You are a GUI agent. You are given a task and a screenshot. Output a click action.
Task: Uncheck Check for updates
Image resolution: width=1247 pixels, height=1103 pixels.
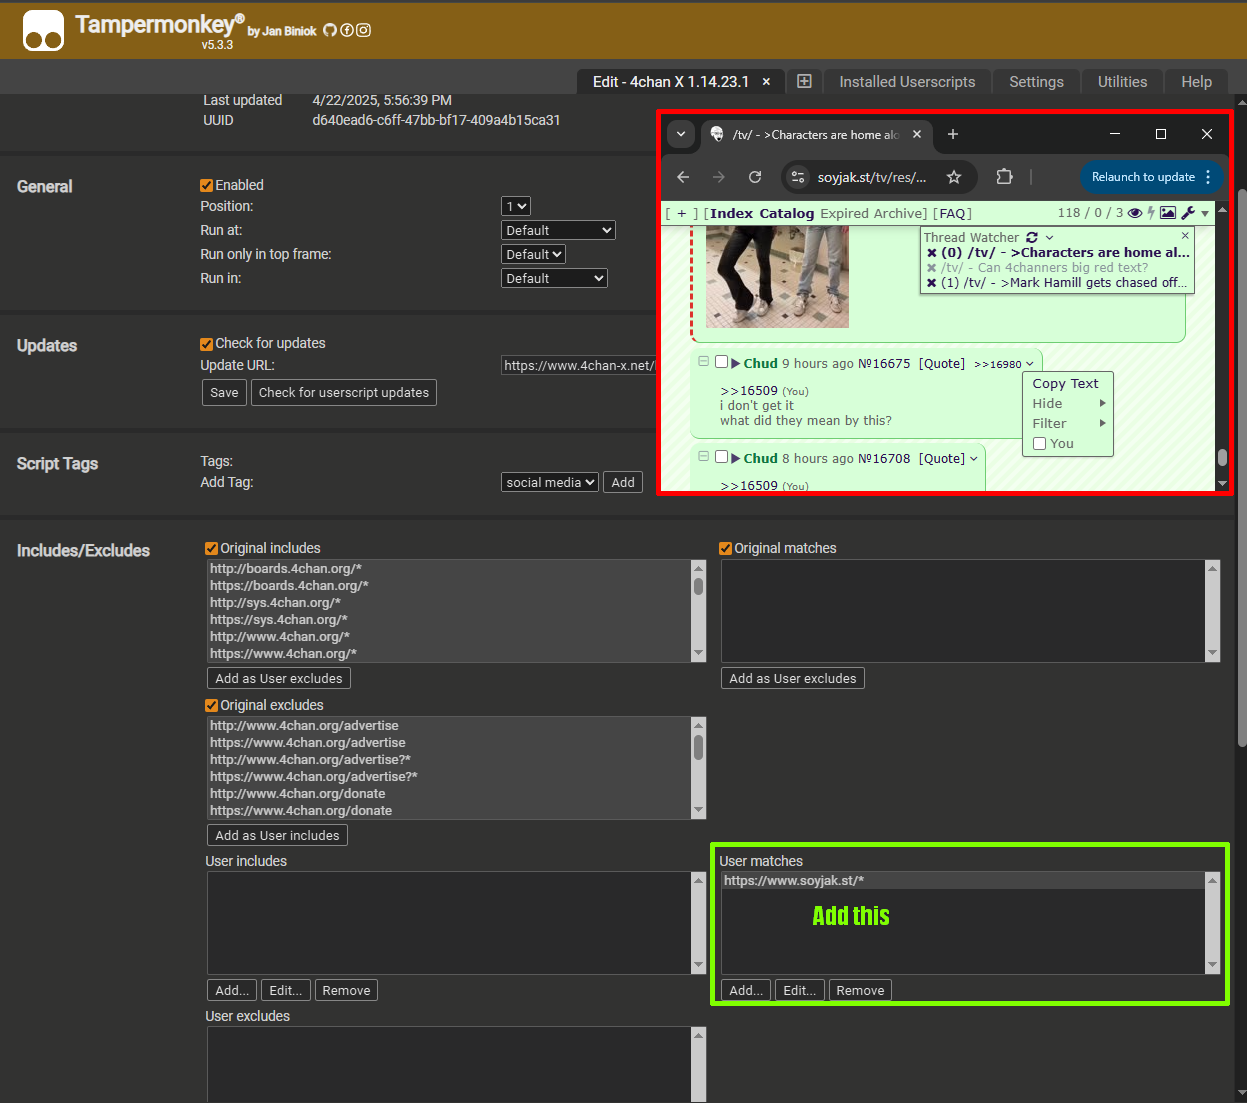coord(207,344)
